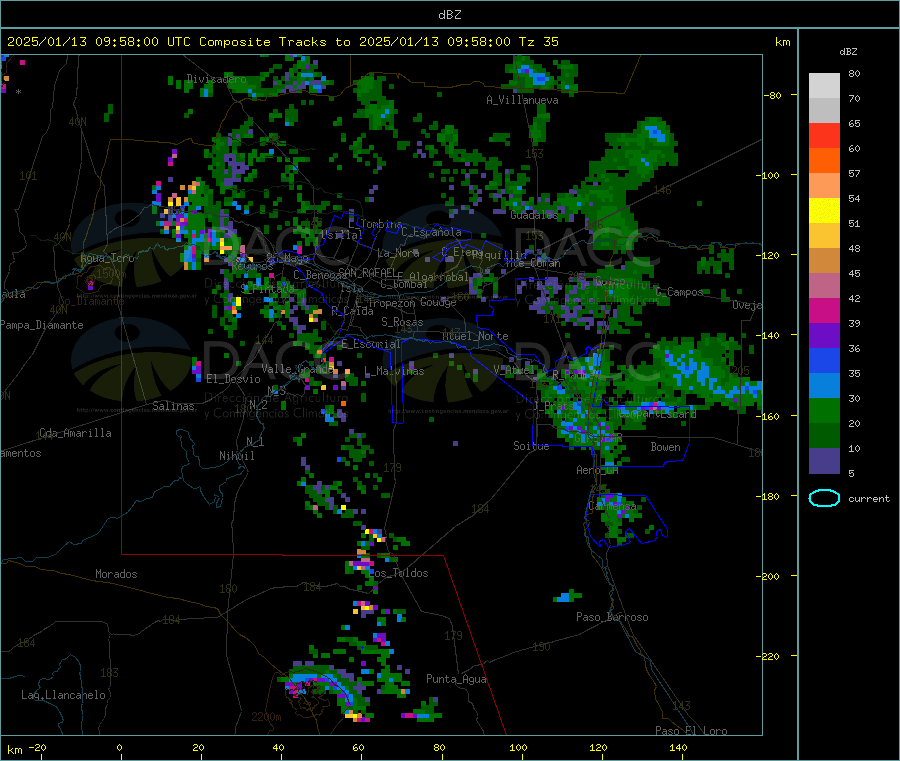Click the 'Valle_Grande' place label
Viewport: 900px width, 761px height.
click(x=297, y=368)
